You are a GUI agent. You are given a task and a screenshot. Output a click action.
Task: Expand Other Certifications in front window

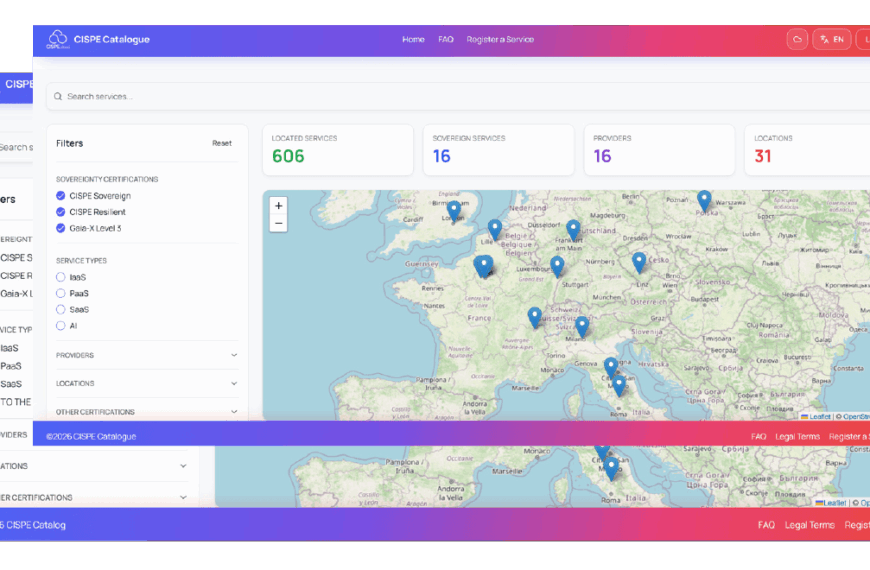tap(147, 412)
